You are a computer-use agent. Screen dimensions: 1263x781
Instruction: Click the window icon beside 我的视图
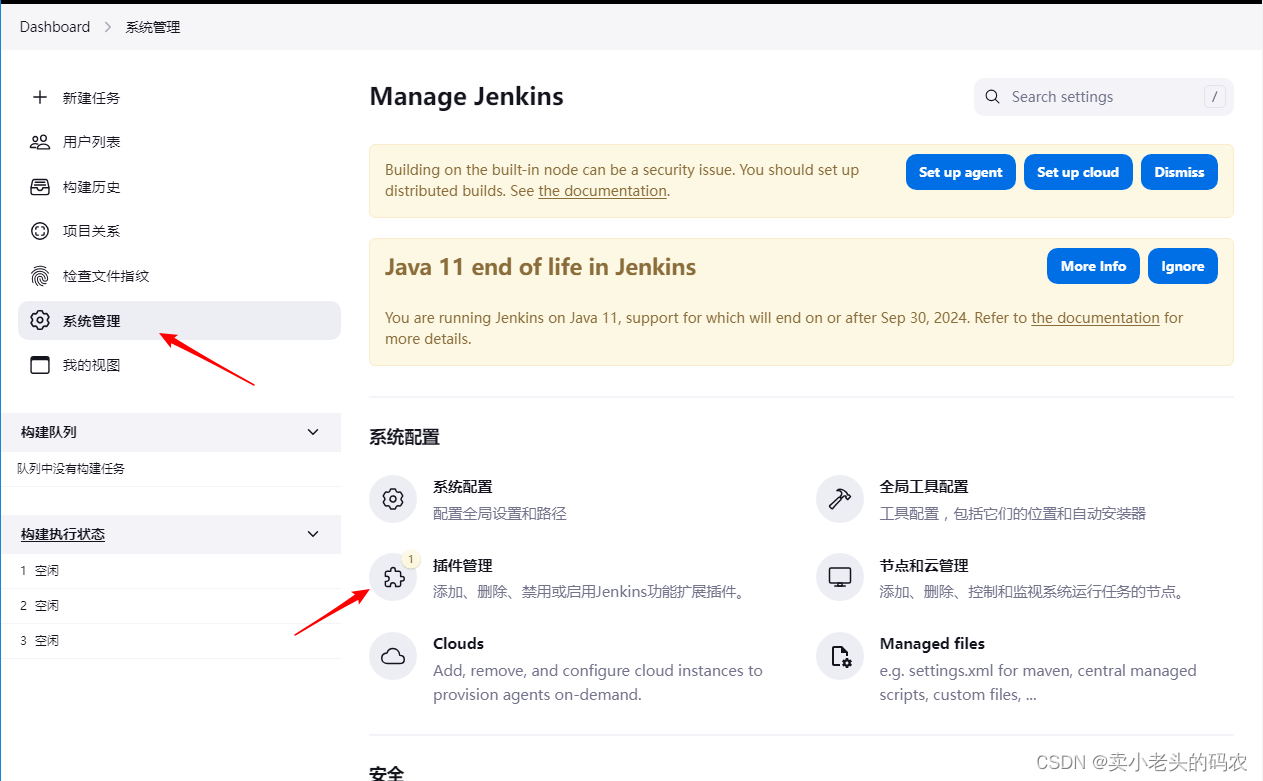tap(40, 365)
